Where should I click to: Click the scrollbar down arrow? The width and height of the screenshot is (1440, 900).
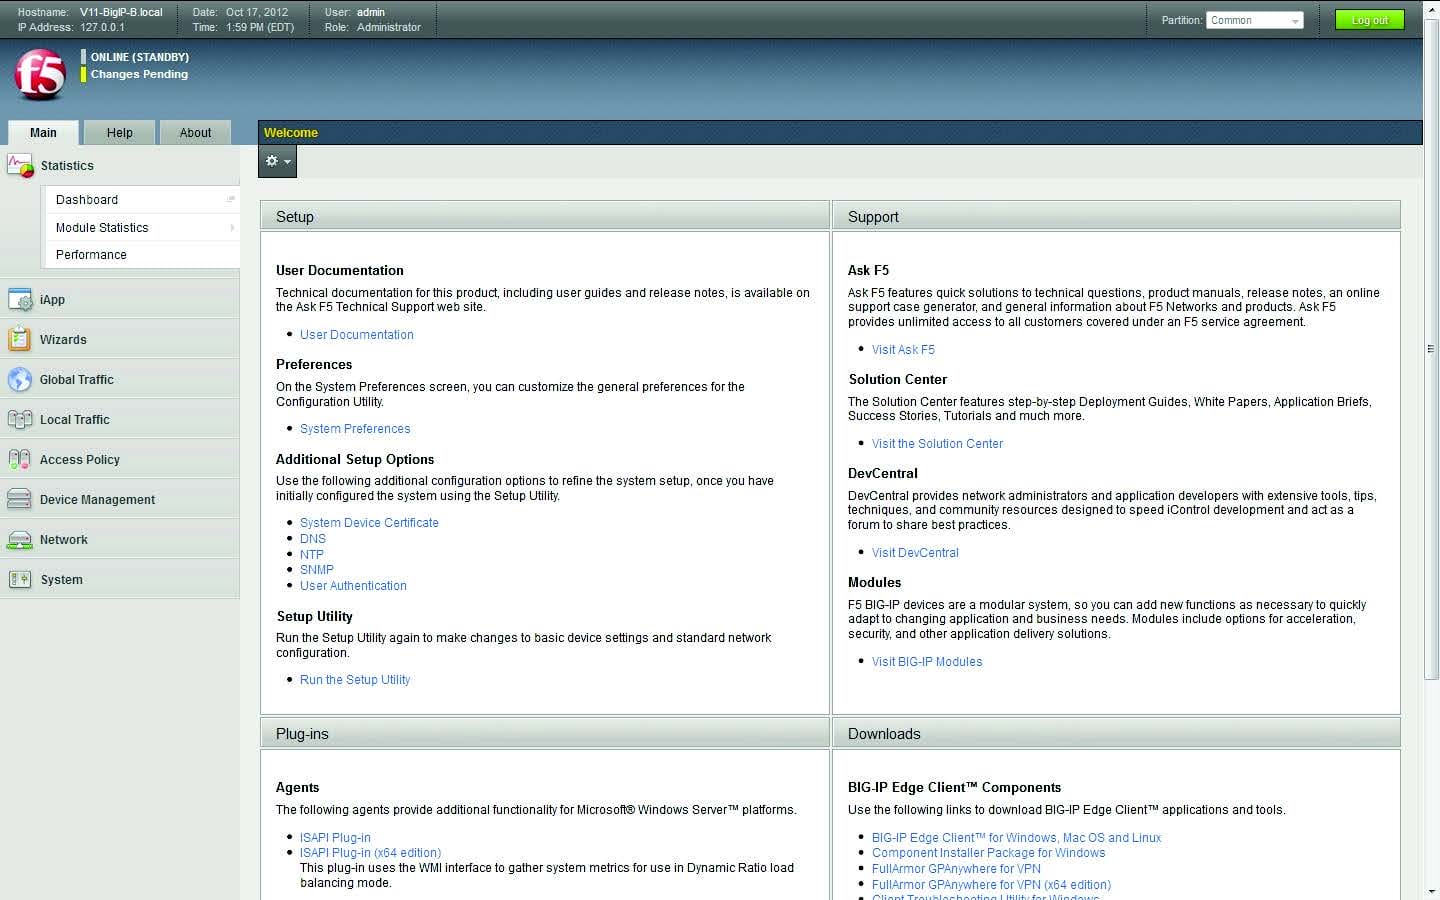coord(1431,890)
